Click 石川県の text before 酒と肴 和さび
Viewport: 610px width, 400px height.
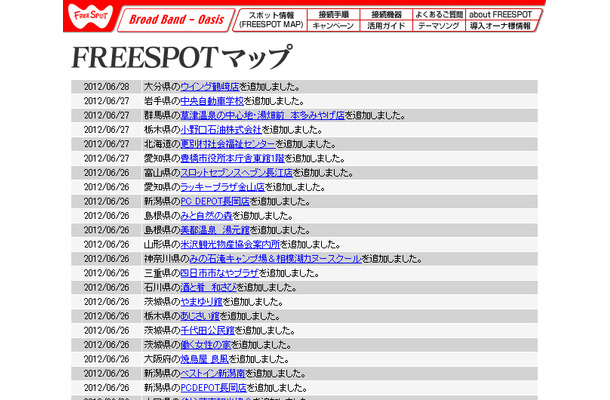(162, 288)
